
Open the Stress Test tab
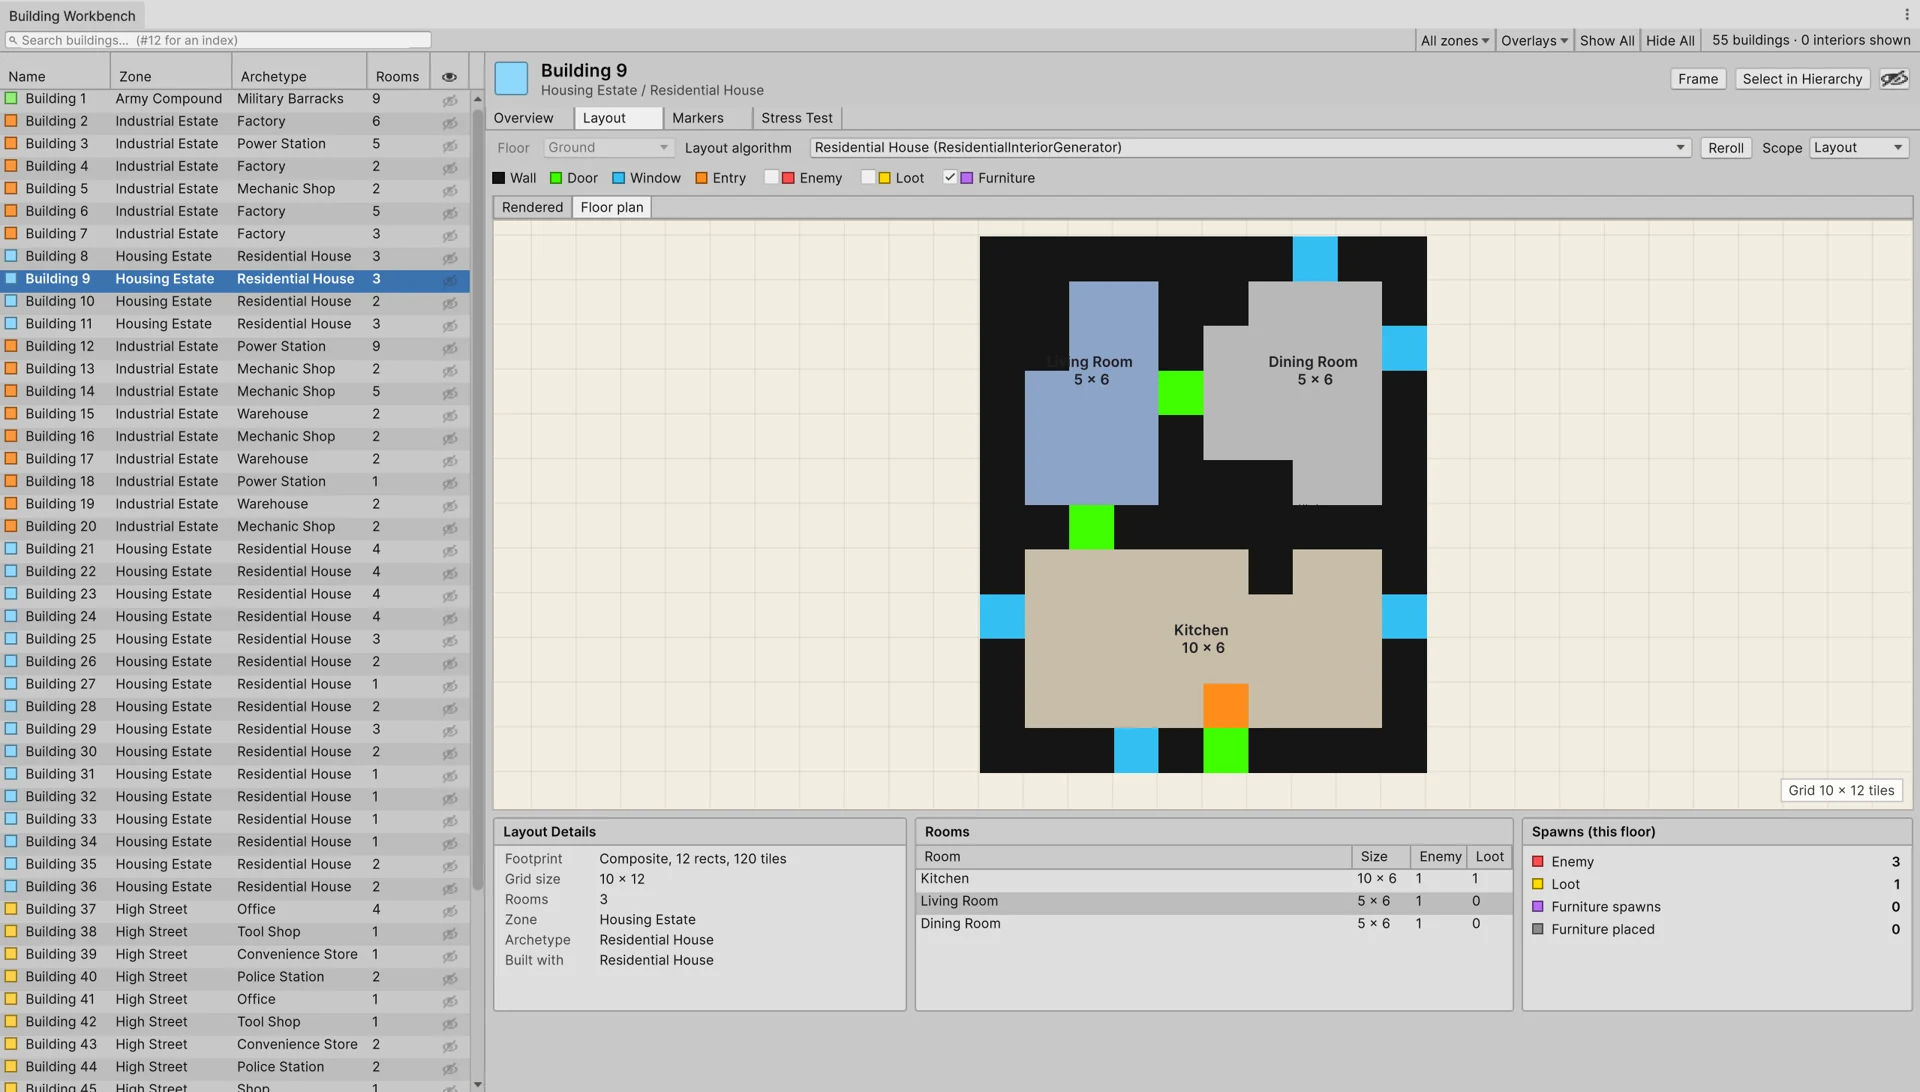796,118
